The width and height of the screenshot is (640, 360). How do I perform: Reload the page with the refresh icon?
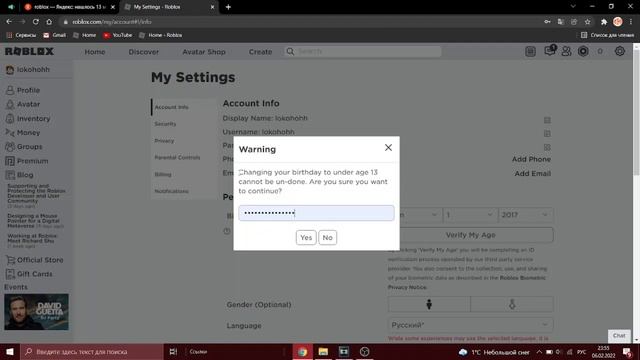click(36, 22)
